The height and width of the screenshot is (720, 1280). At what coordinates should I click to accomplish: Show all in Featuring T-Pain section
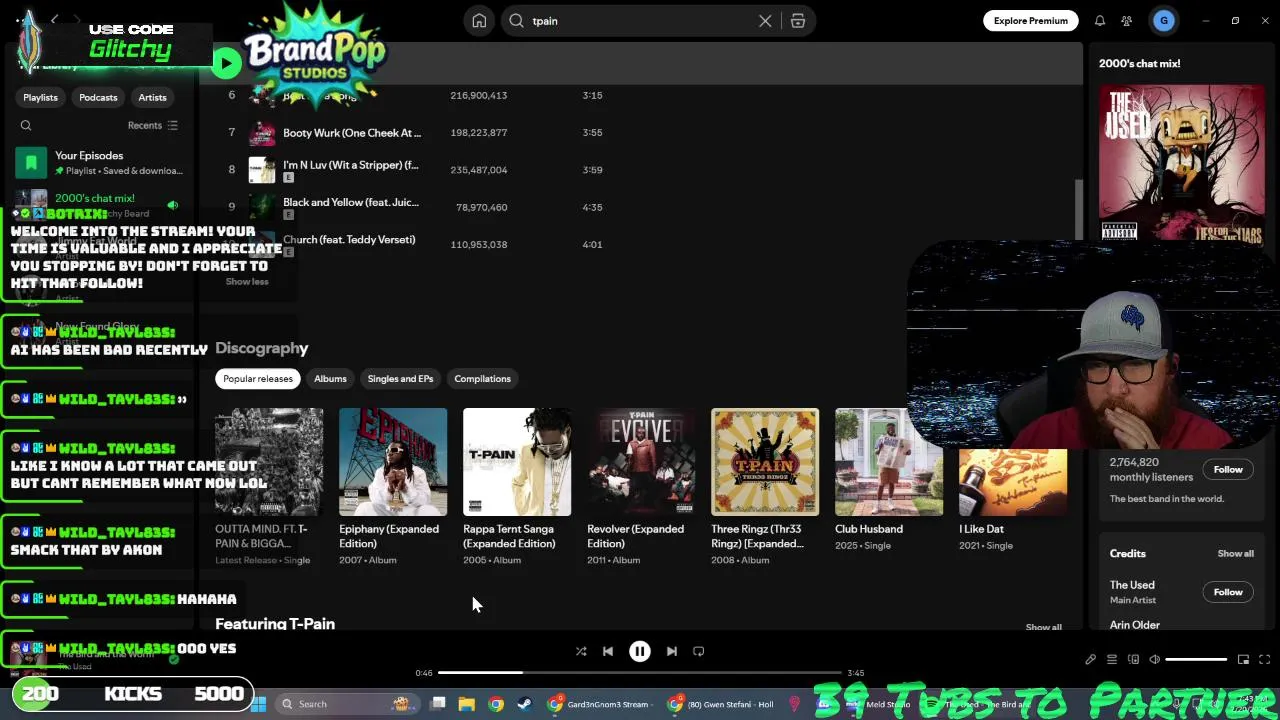1043,627
